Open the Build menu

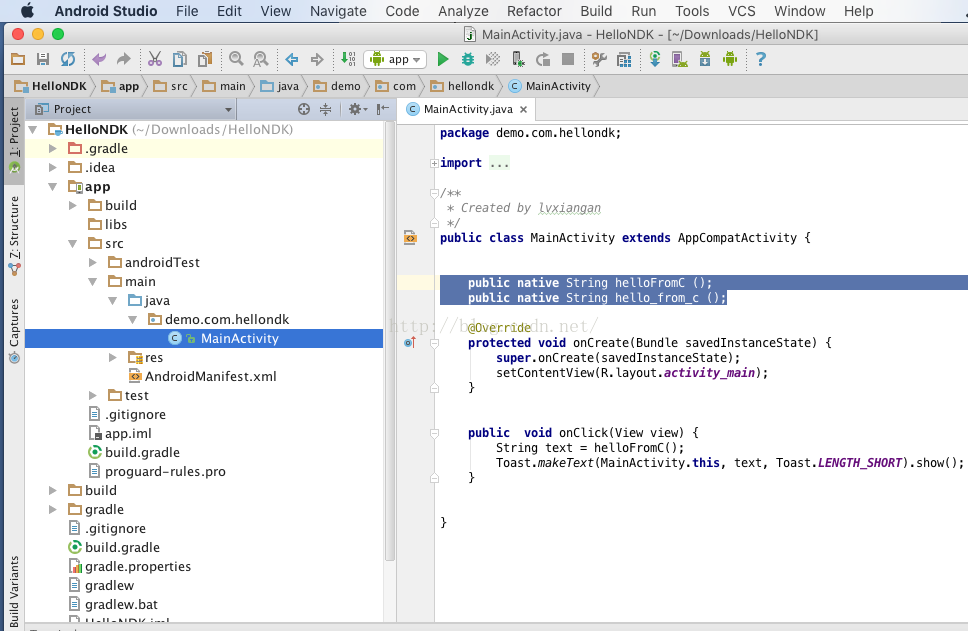click(596, 11)
